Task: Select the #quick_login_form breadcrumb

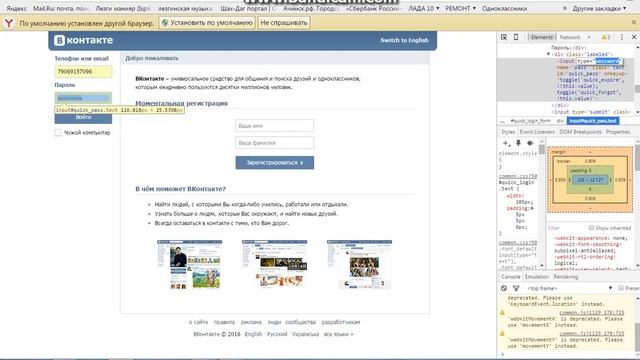Action: [530, 121]
